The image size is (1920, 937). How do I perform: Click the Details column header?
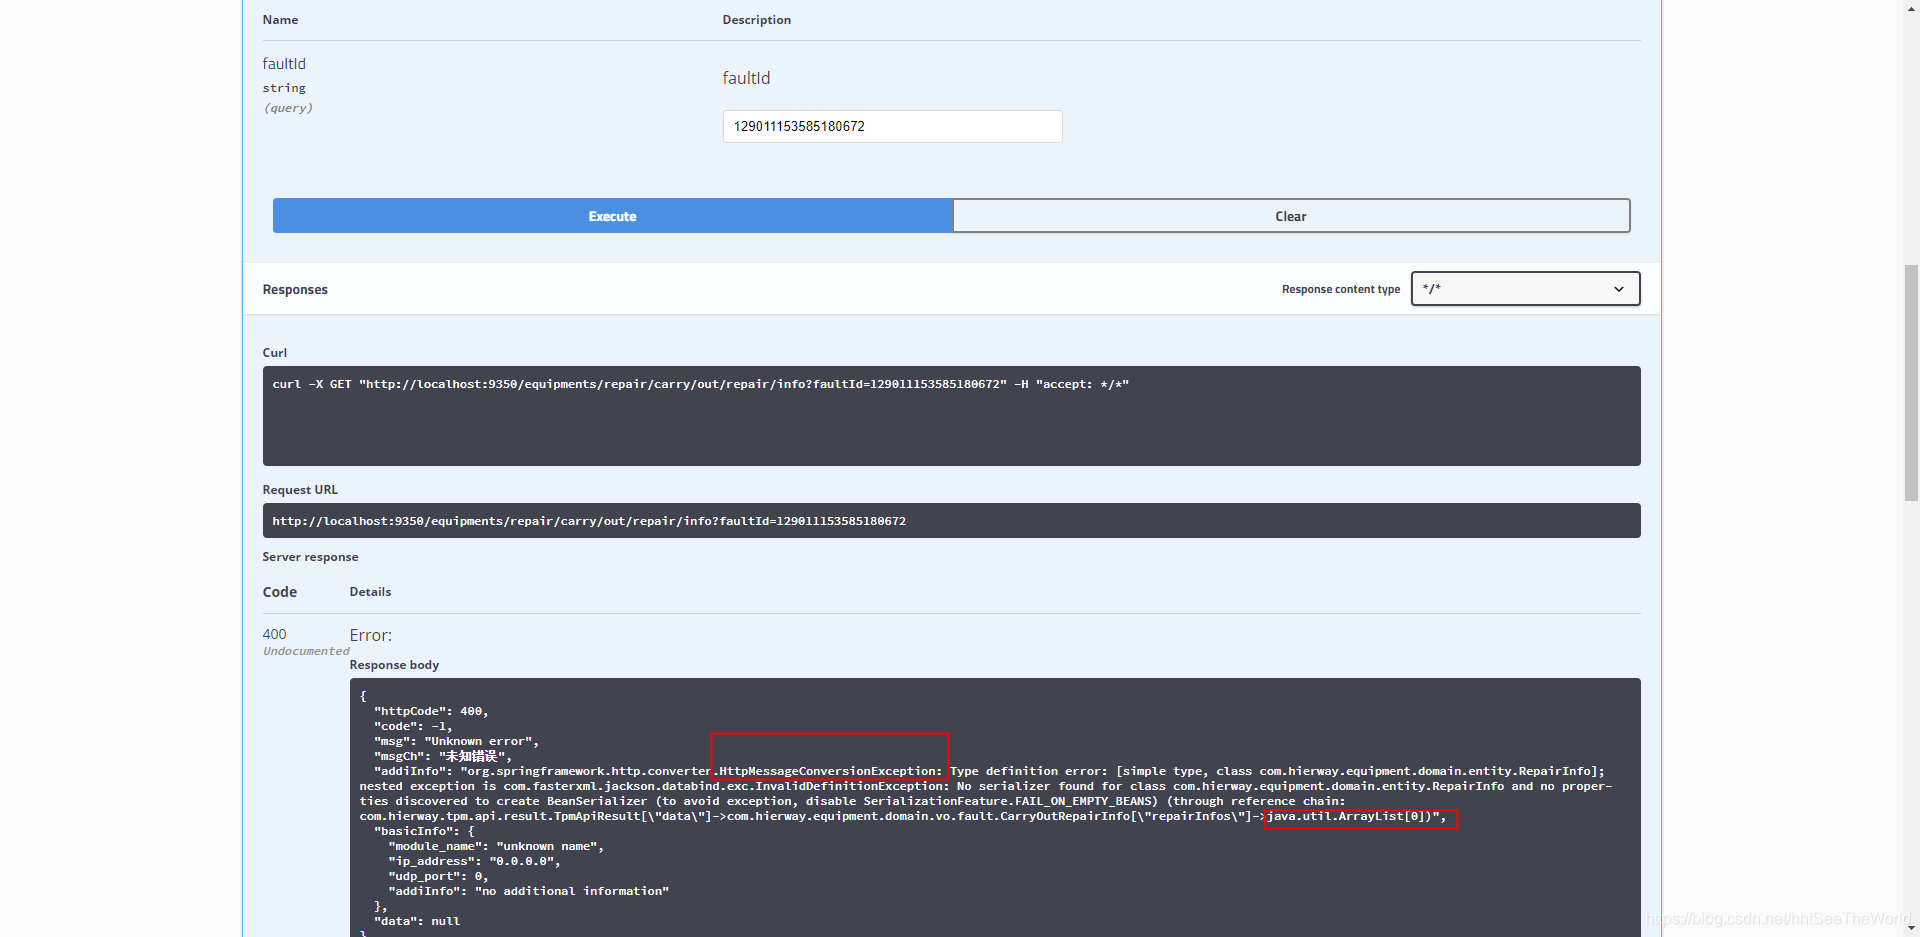click(x=370, y=592)
